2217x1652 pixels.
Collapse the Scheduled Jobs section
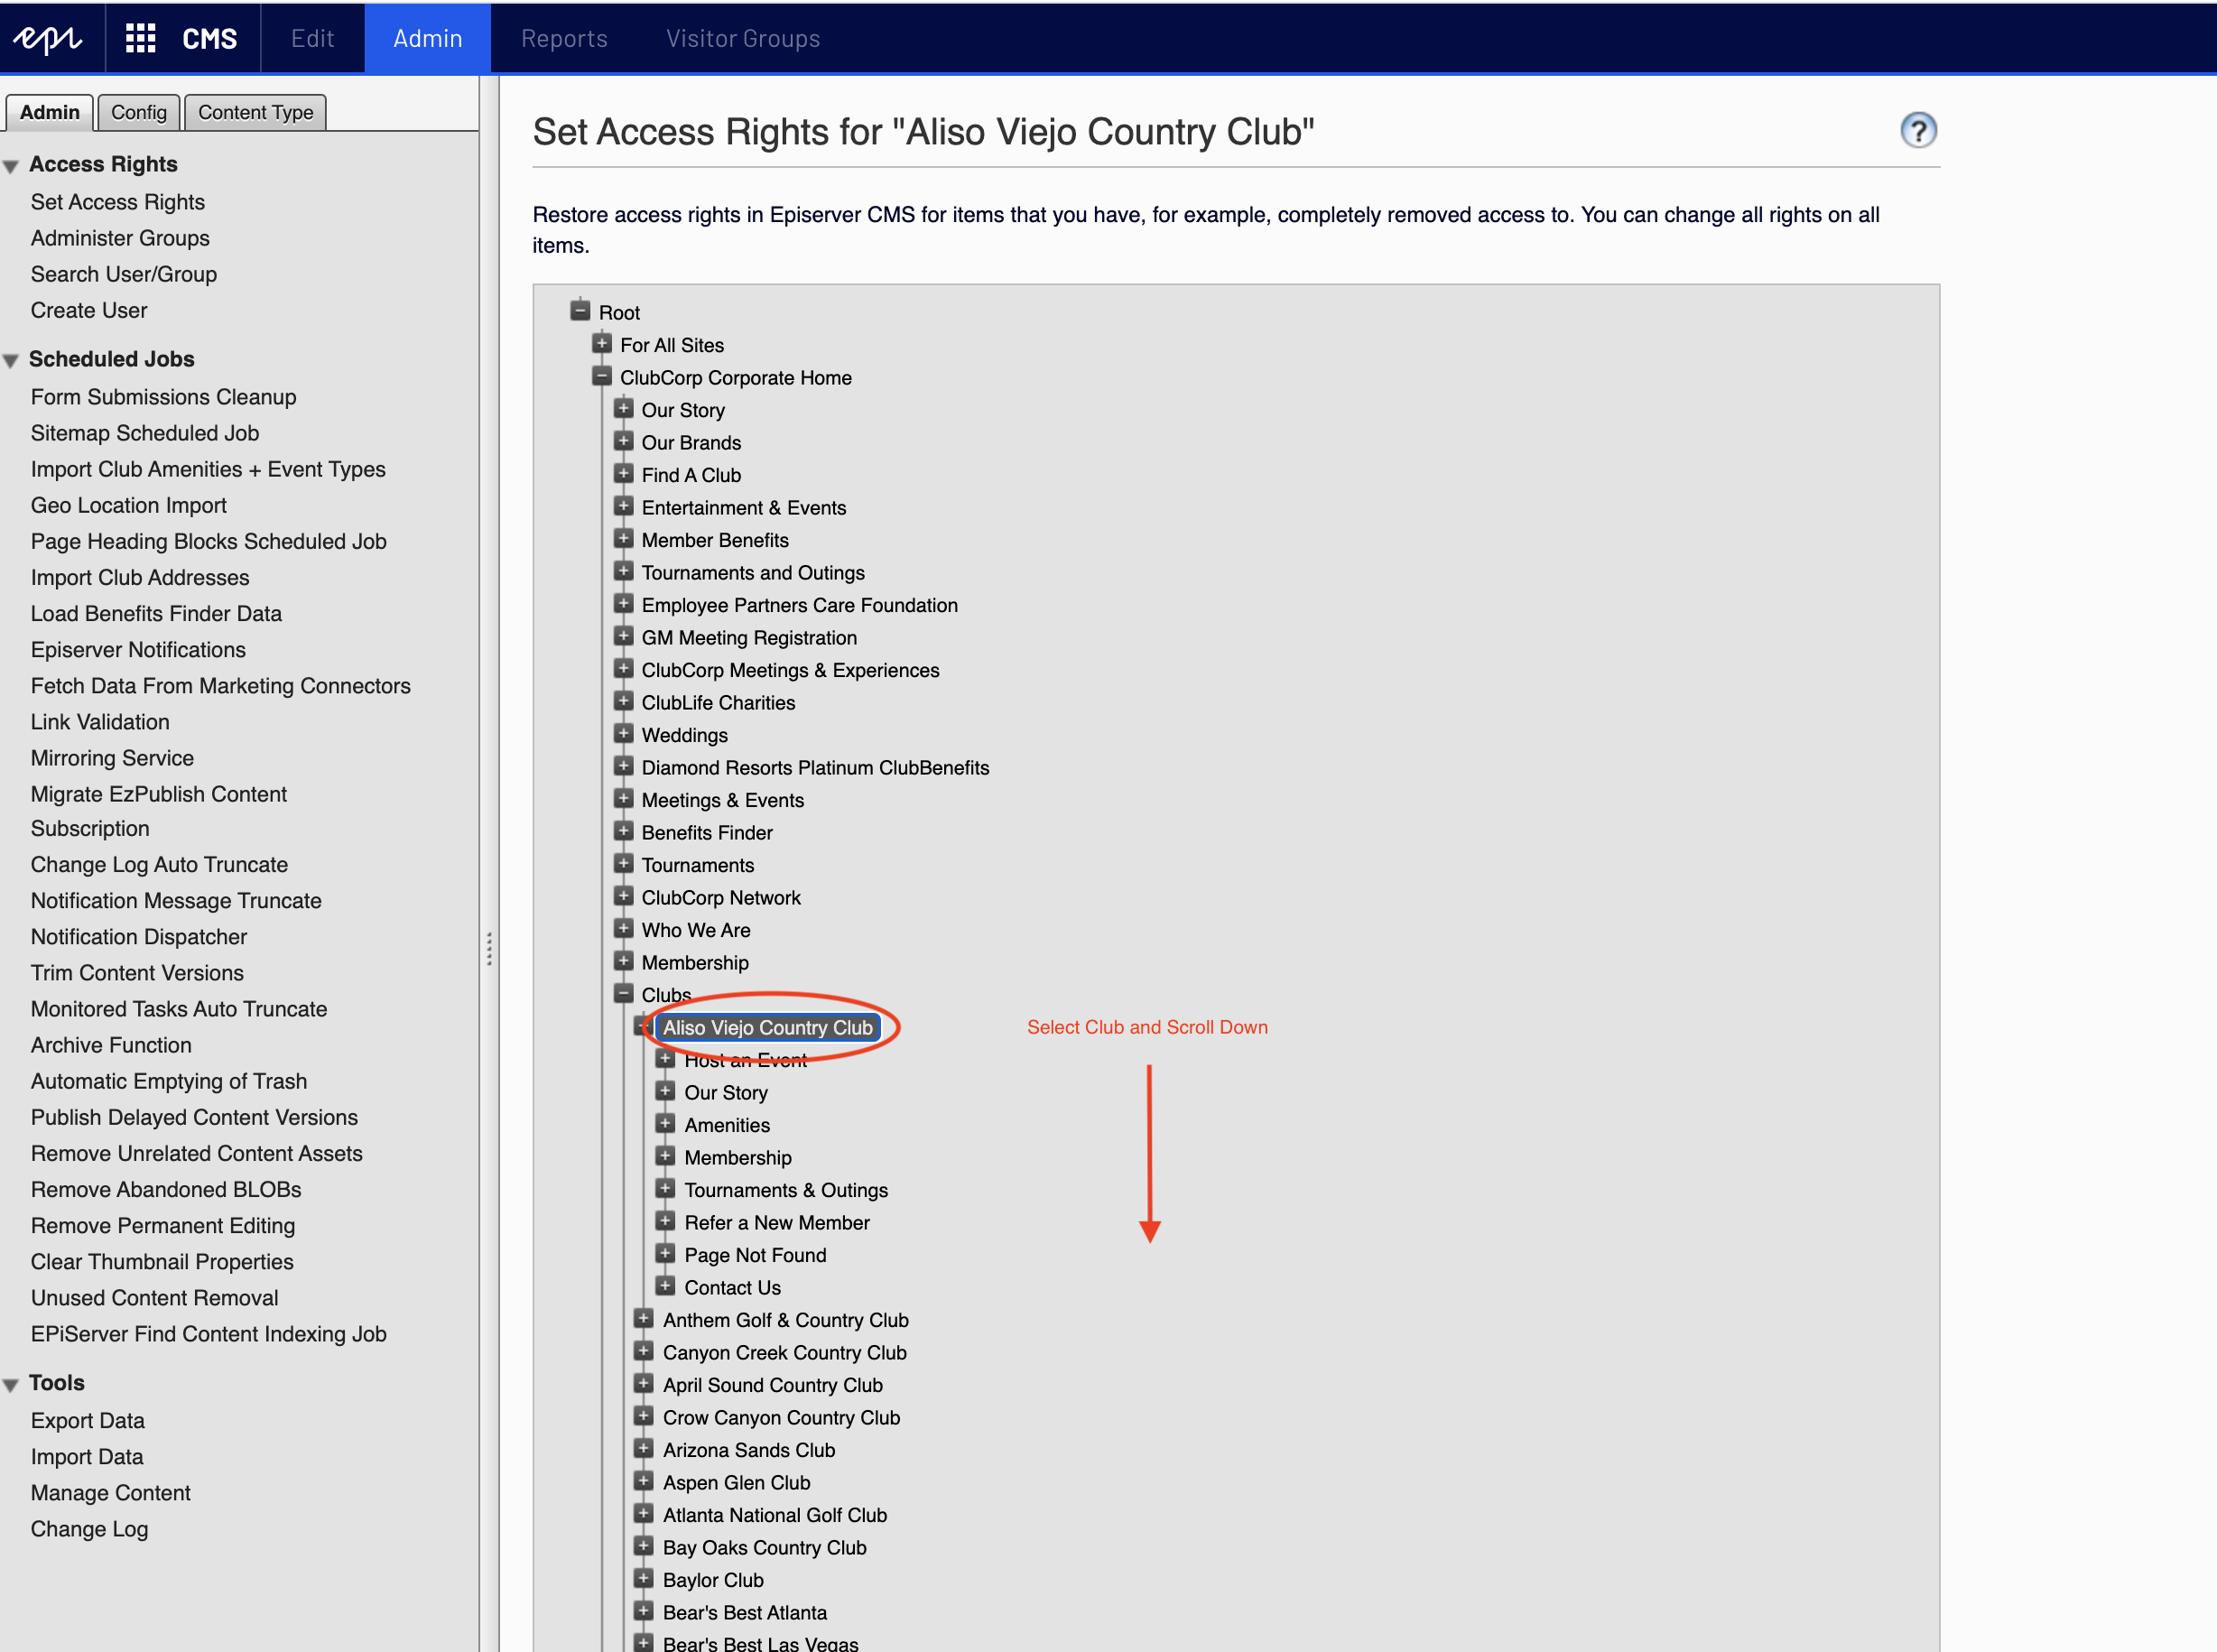(x=11, y=361)
